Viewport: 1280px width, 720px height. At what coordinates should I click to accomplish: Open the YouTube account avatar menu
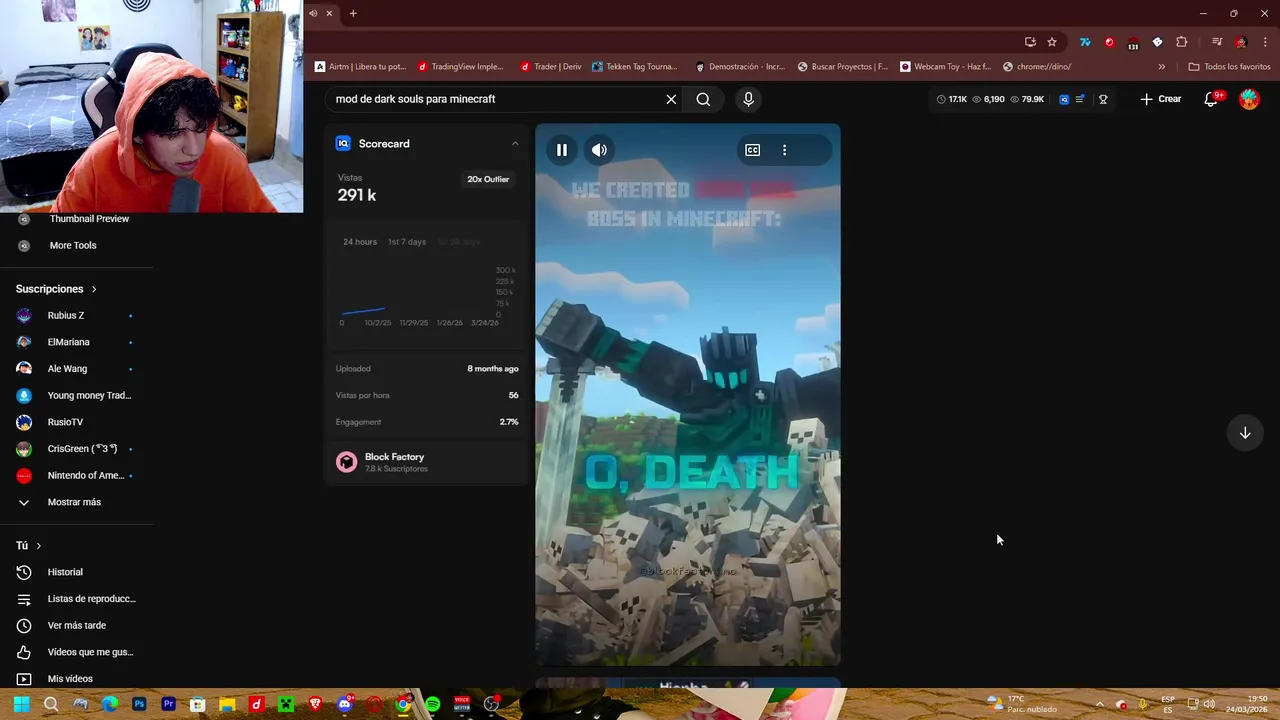pyautogui.click(x=1249, y=99)
